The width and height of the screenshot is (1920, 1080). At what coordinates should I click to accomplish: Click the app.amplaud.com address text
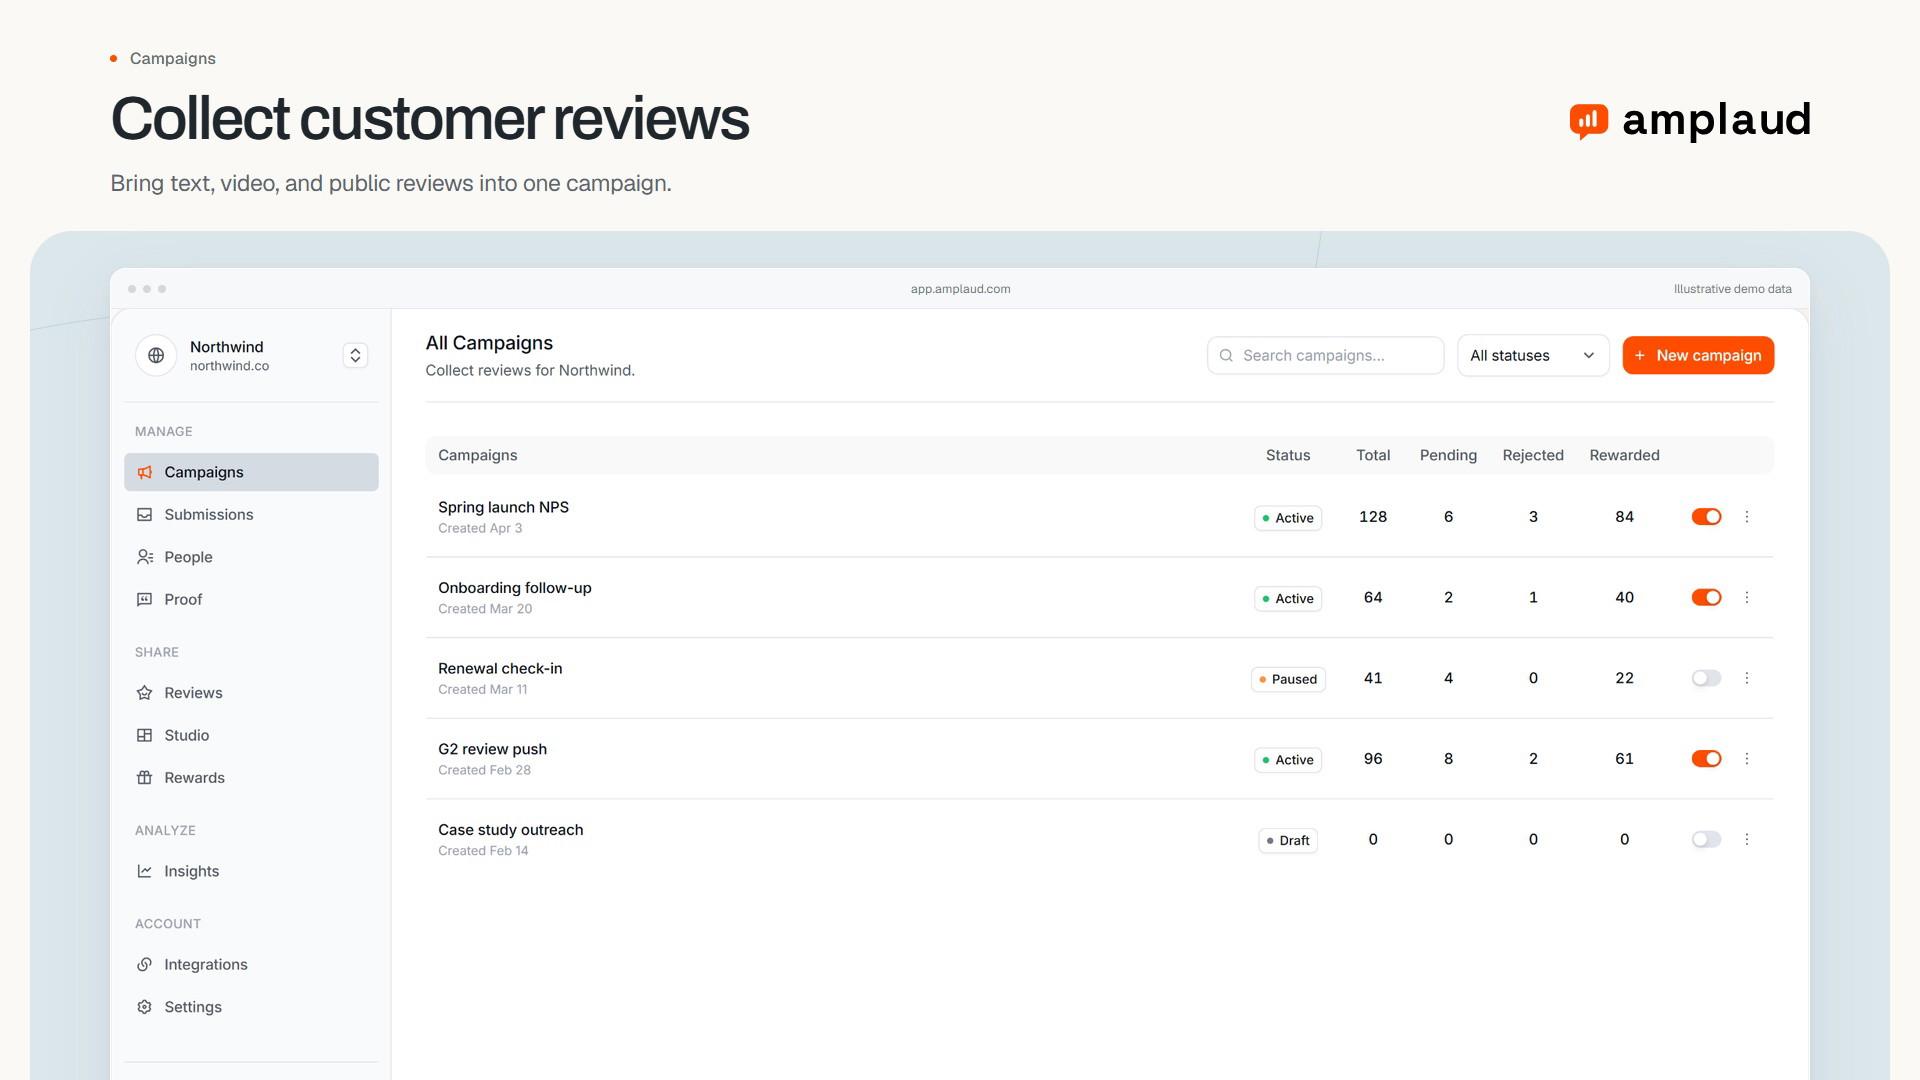960,289
